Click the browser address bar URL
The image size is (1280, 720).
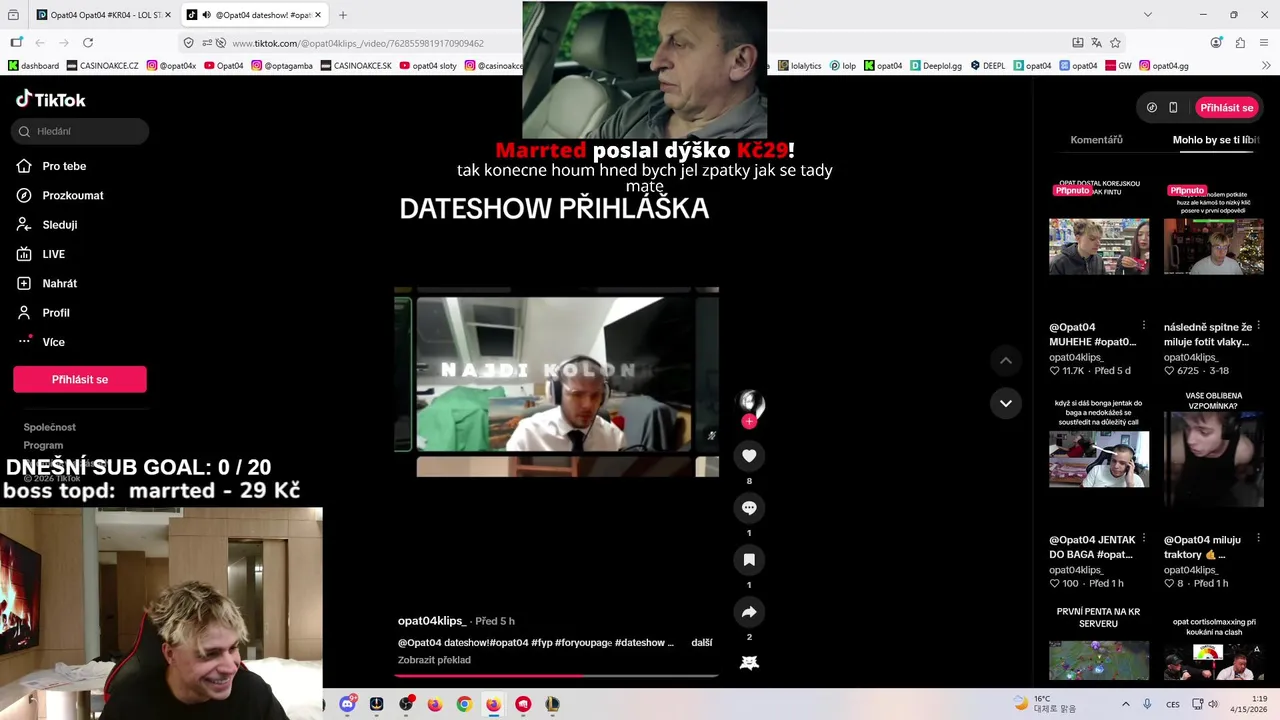(x=358, y=43)
